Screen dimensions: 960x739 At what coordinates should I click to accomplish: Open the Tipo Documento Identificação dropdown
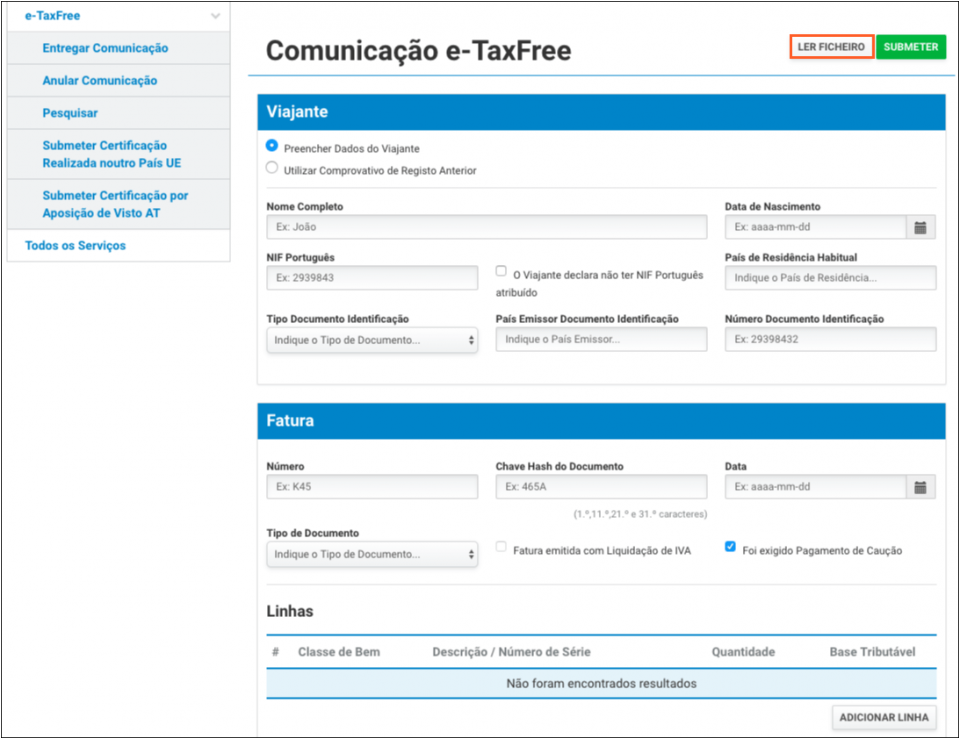pyautogui.click(x=371, y=340)
